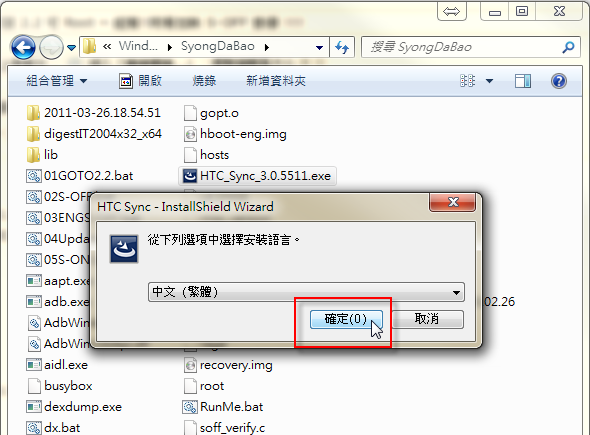Open the Help question mark icon
The image size is (590, 435).
tap(559, 81)
